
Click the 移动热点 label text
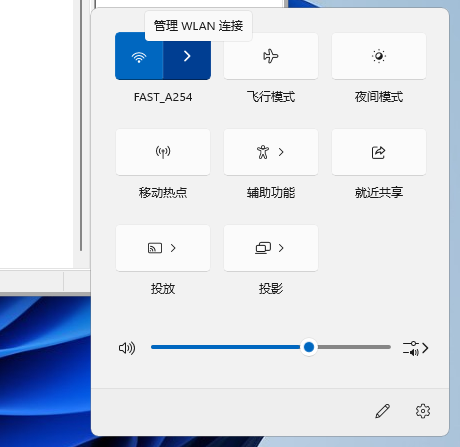[163, 193]
